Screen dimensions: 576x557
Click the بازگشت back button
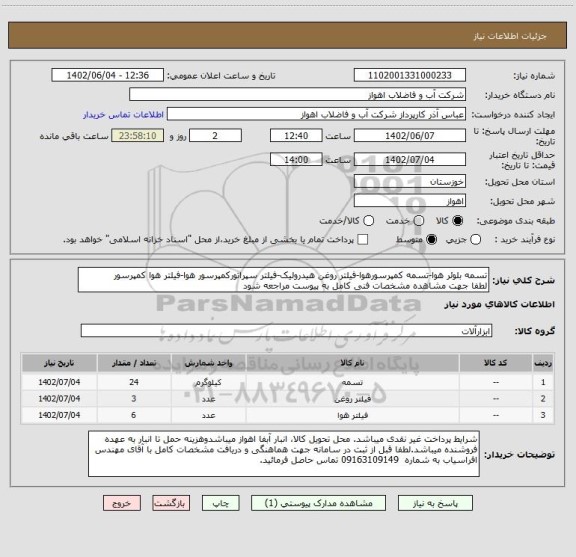(171, 503)
